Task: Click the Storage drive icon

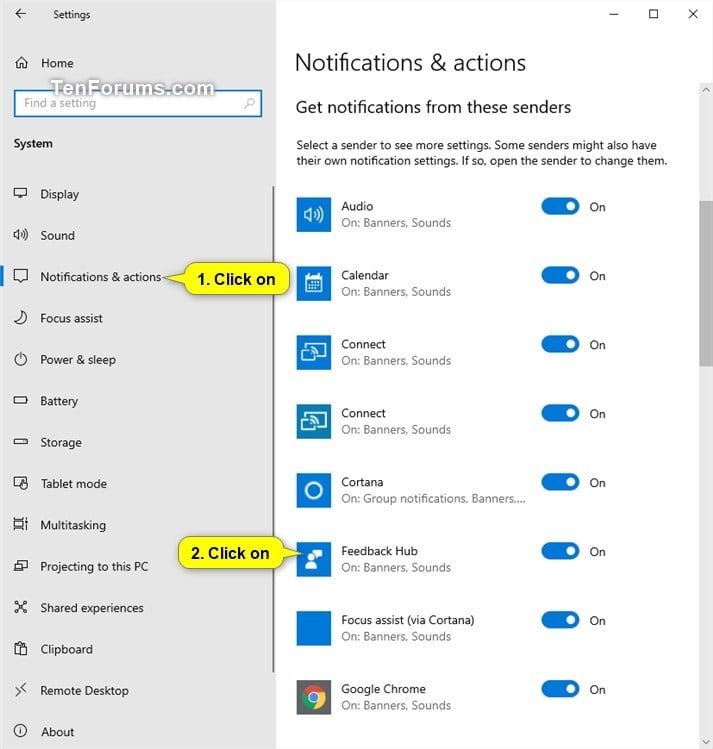Action: tap(21, 441)
